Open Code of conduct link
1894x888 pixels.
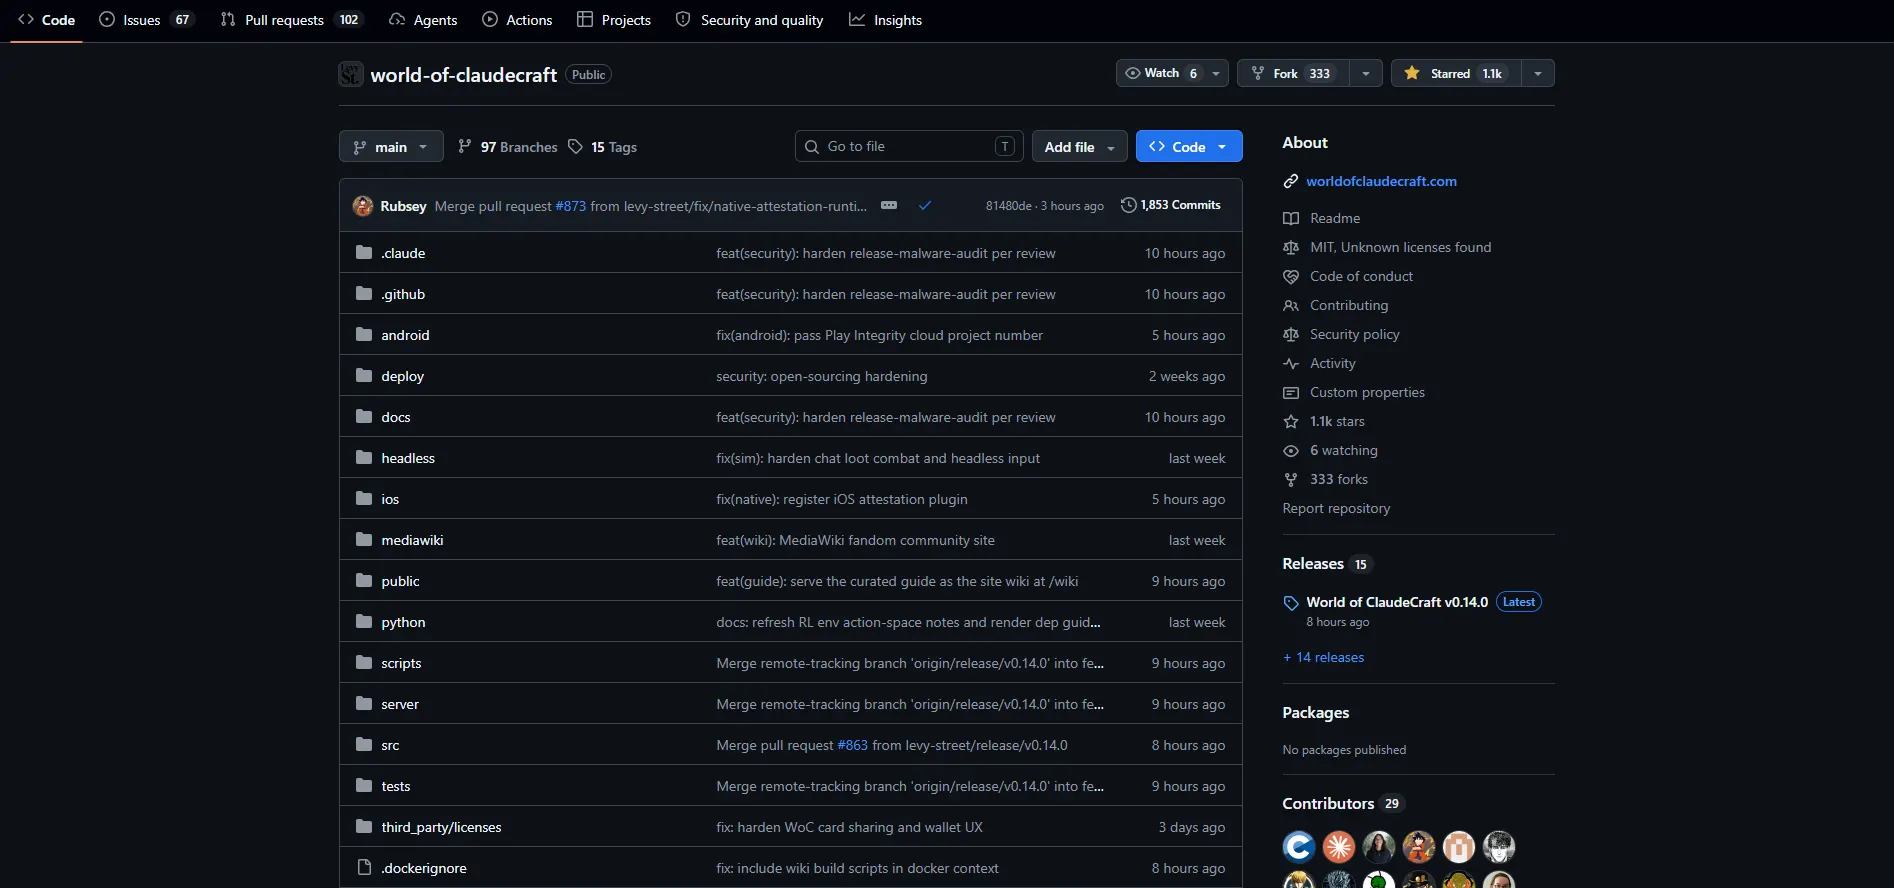pos(1361,276)
